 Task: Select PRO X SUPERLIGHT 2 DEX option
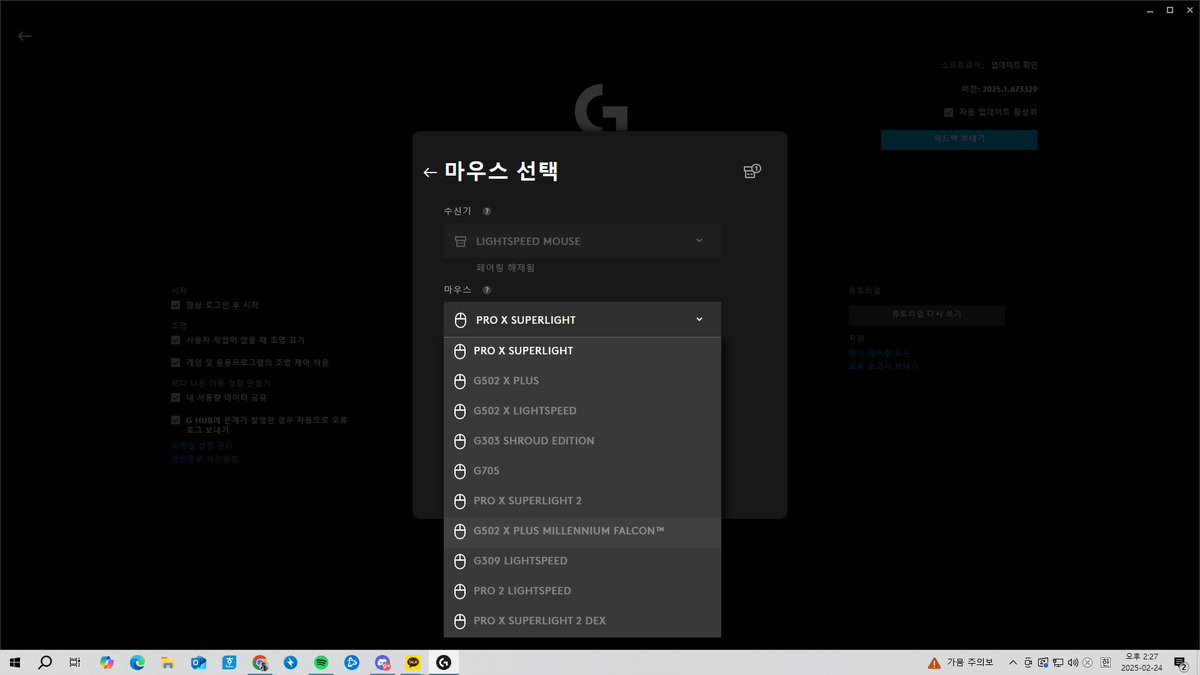pyautogui.click(x=582, y=621)
